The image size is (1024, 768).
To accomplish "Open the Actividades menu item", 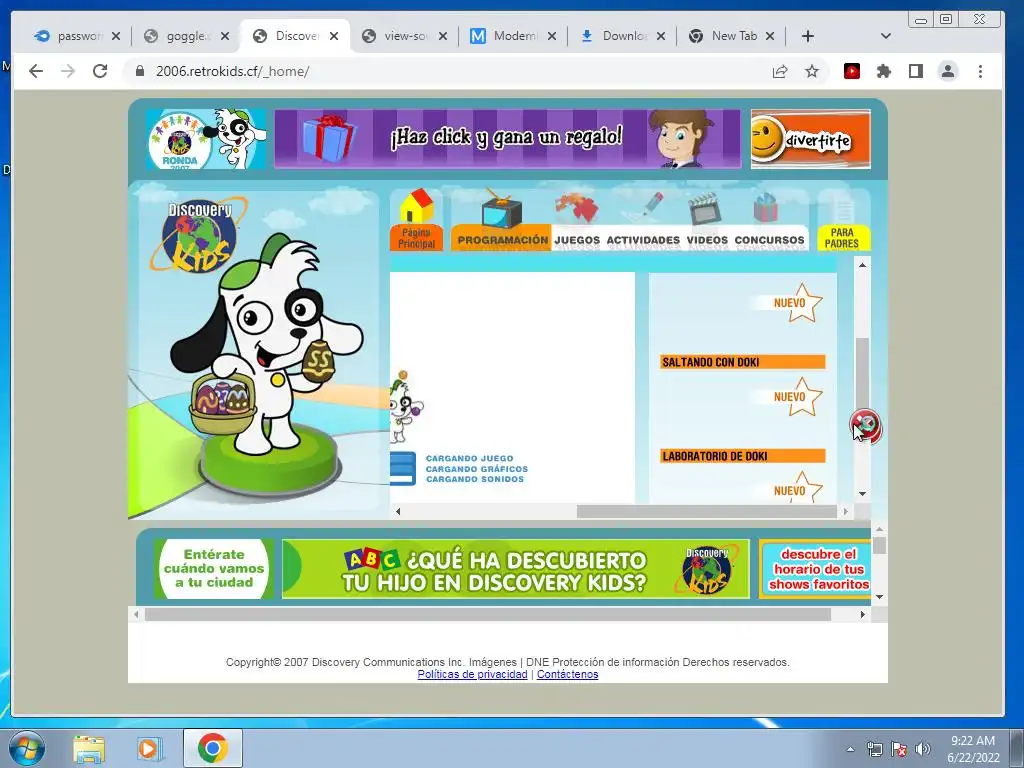I will click(x=643, y=223).
